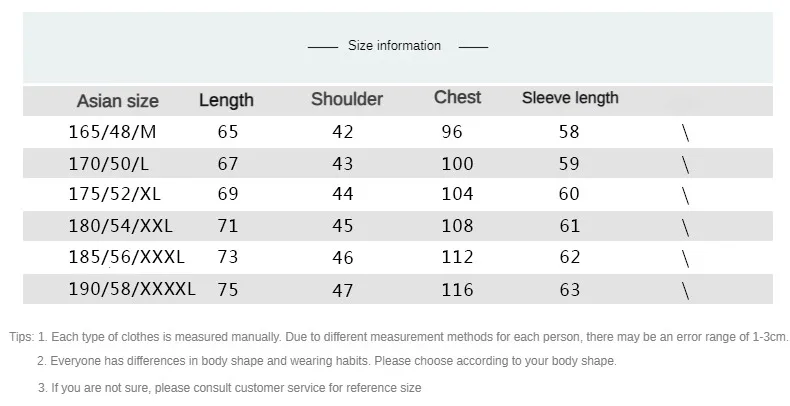Click the Shoulder column header
This screenshot has width=790, height=406.
347,99
